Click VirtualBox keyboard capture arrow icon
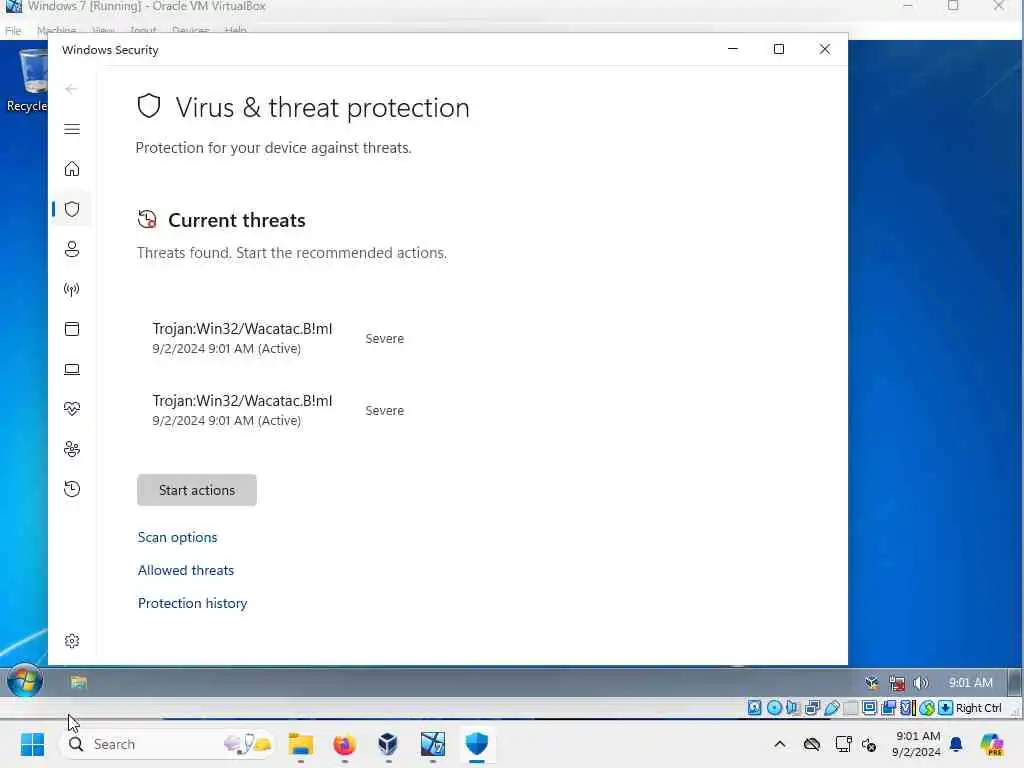The image size is (1024, 768). point(945,708)
